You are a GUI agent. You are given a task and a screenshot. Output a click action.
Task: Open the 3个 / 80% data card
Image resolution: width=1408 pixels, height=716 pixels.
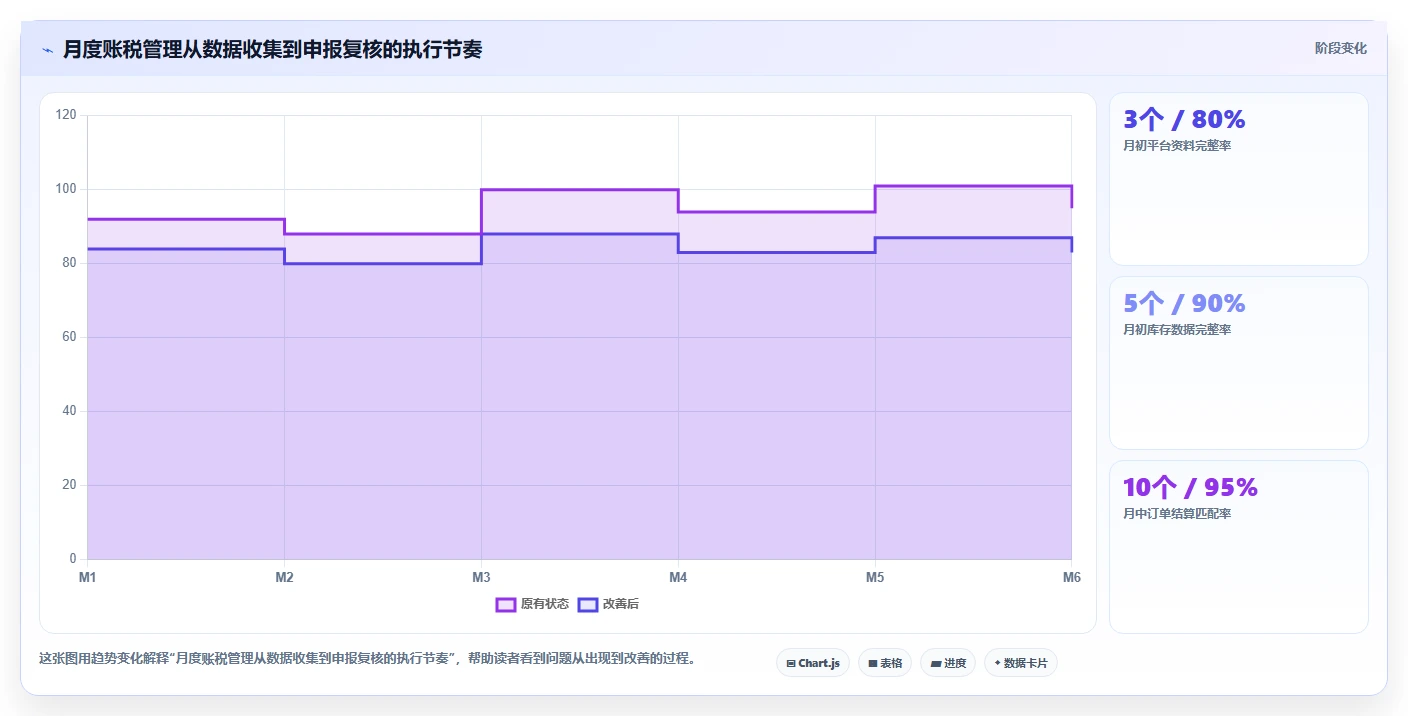[1239, 179]
